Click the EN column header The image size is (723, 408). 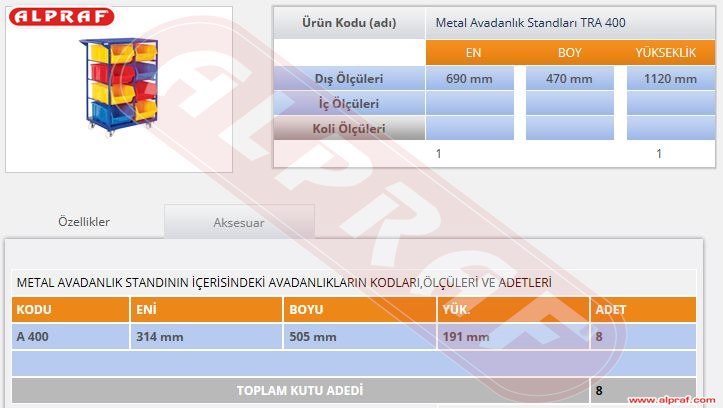point(473,53)
